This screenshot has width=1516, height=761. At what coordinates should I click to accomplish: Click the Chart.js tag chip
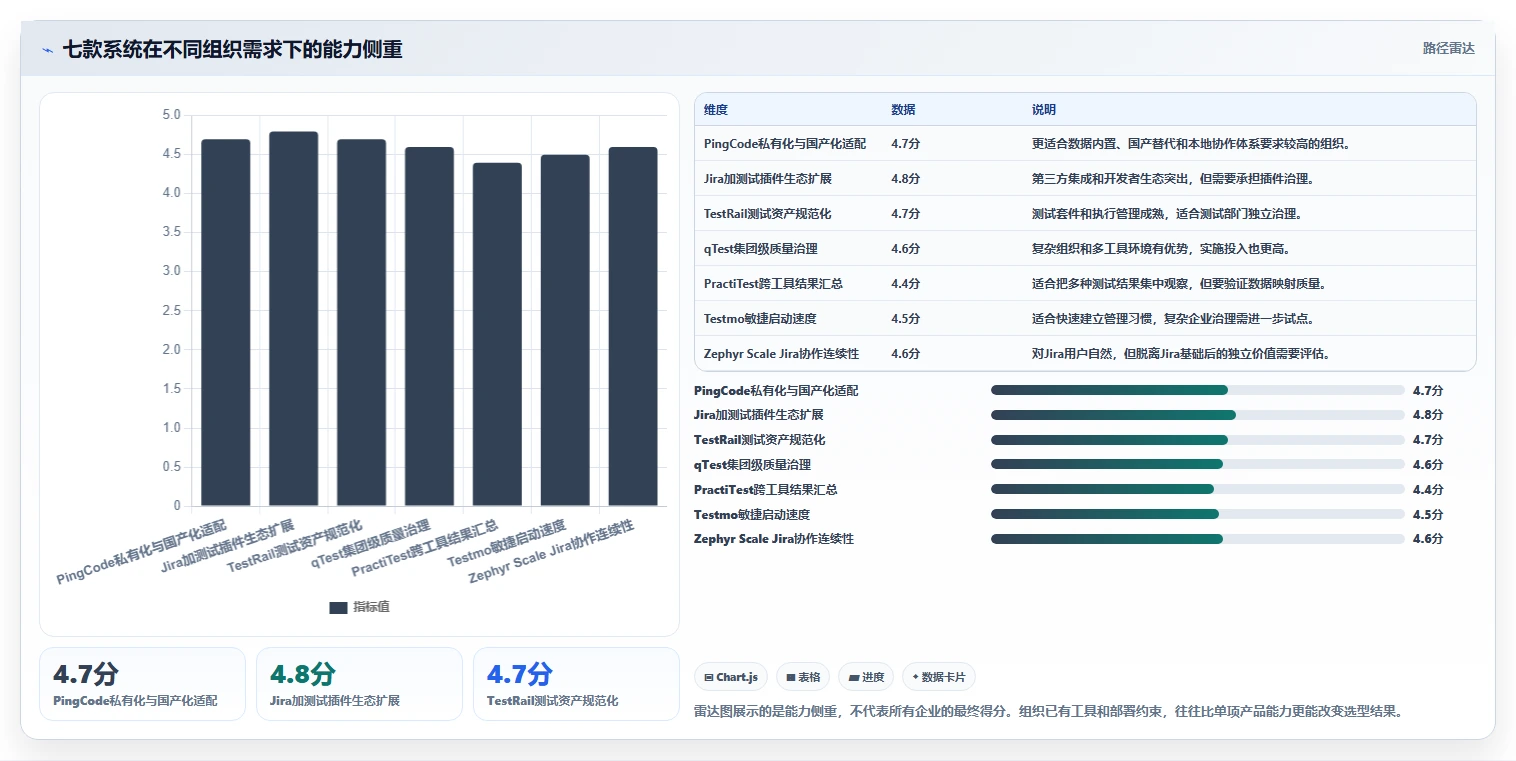[x=731, y=677]
